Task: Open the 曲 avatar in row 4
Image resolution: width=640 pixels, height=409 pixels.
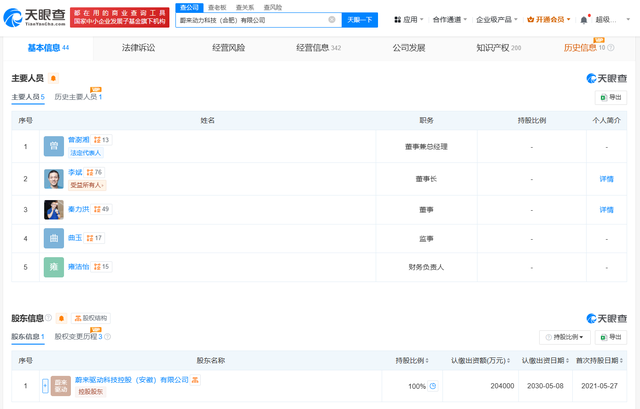Action: pos(54,238)
